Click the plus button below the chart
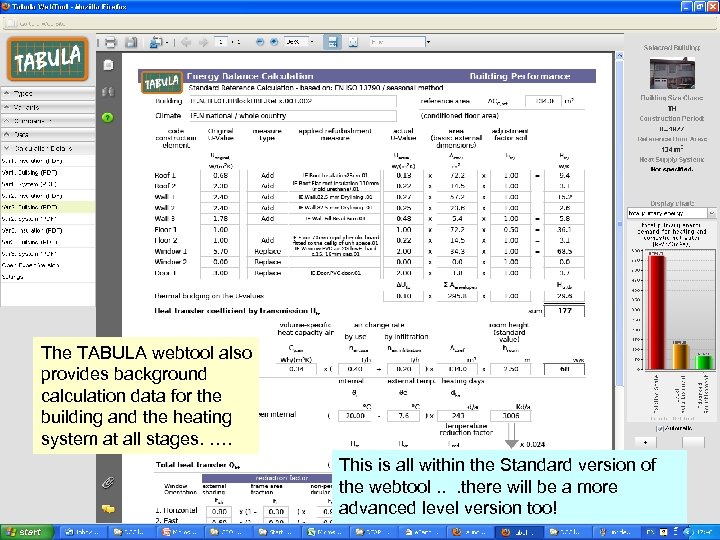The image size is (720, 540). [646, 442]
